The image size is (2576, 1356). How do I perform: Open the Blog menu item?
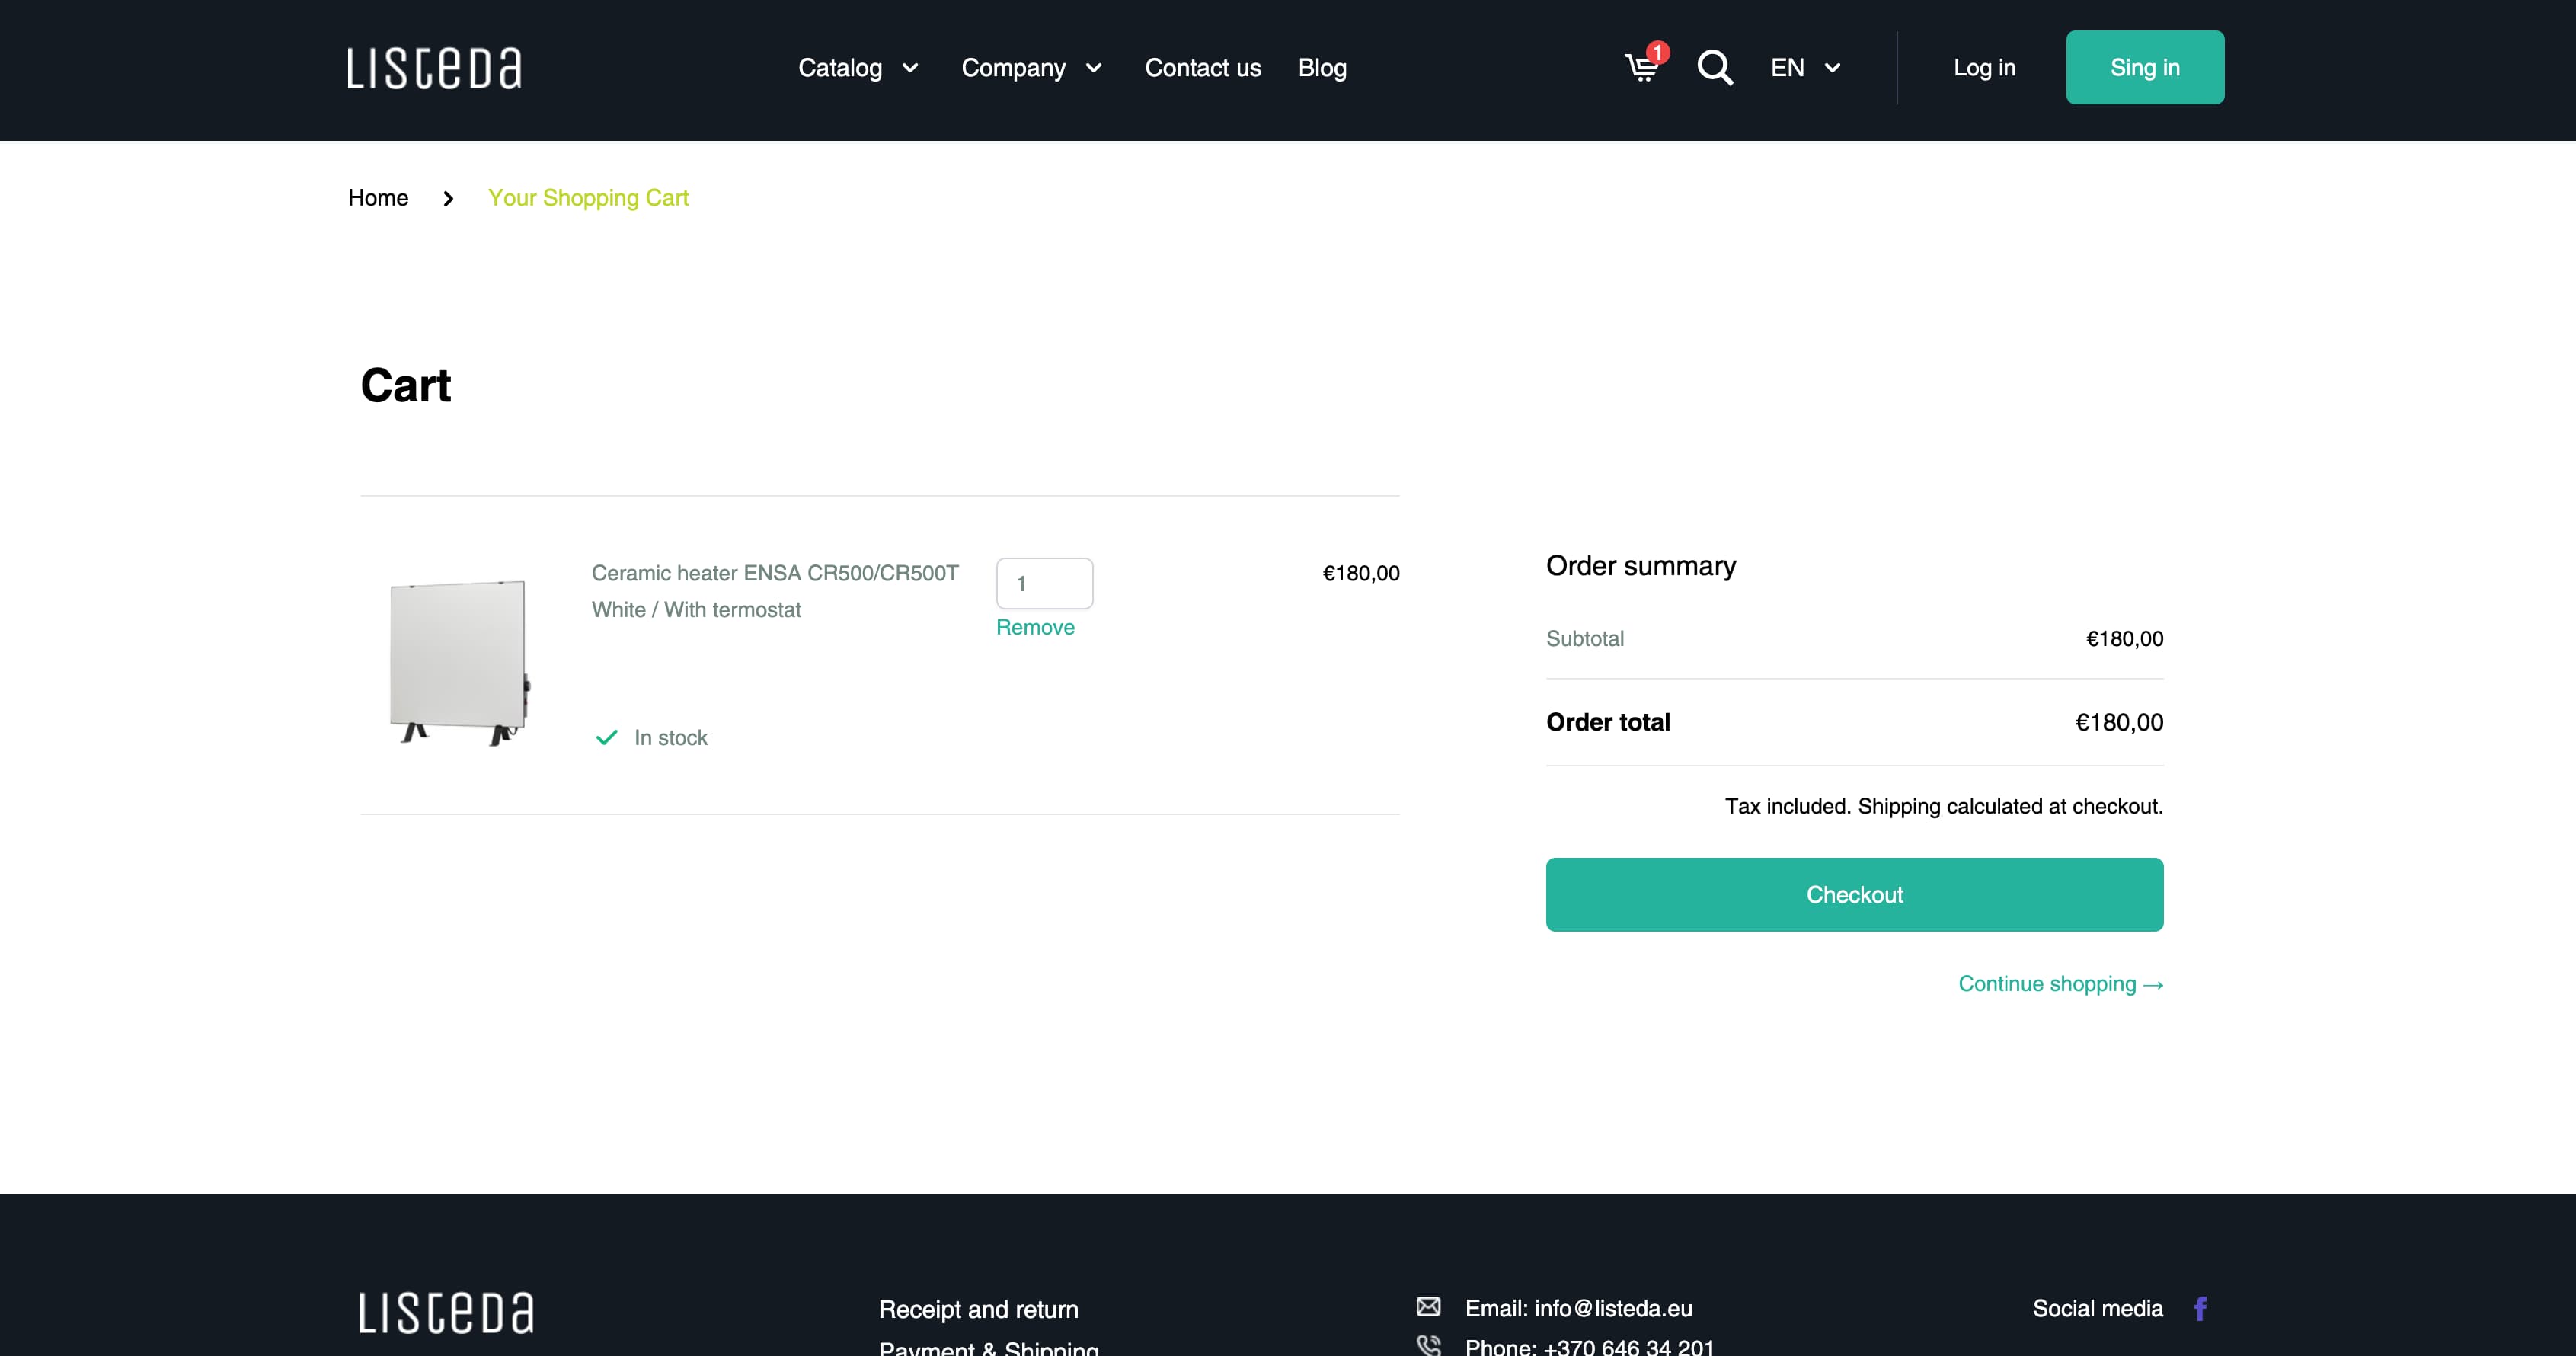(1322, 68)
